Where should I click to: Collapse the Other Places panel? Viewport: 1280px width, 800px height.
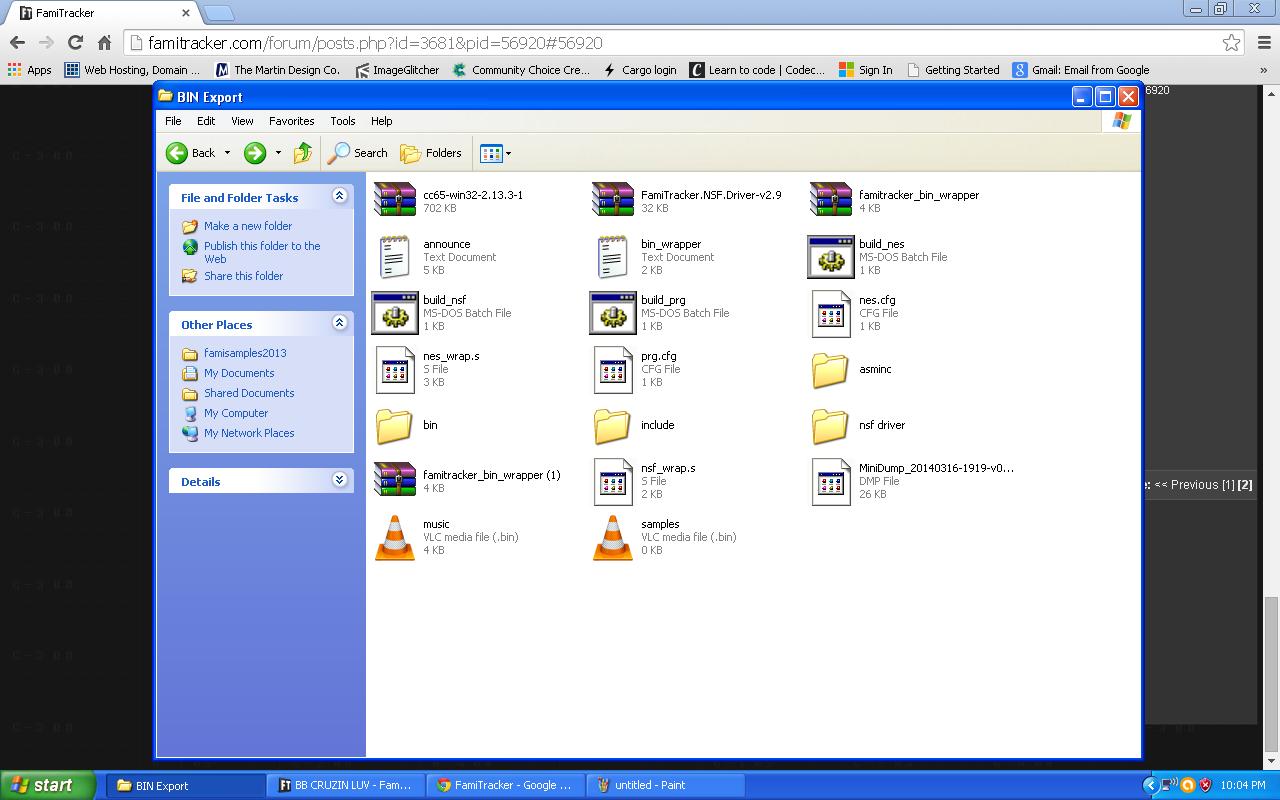pyautogui.click(x=339, y=323)
